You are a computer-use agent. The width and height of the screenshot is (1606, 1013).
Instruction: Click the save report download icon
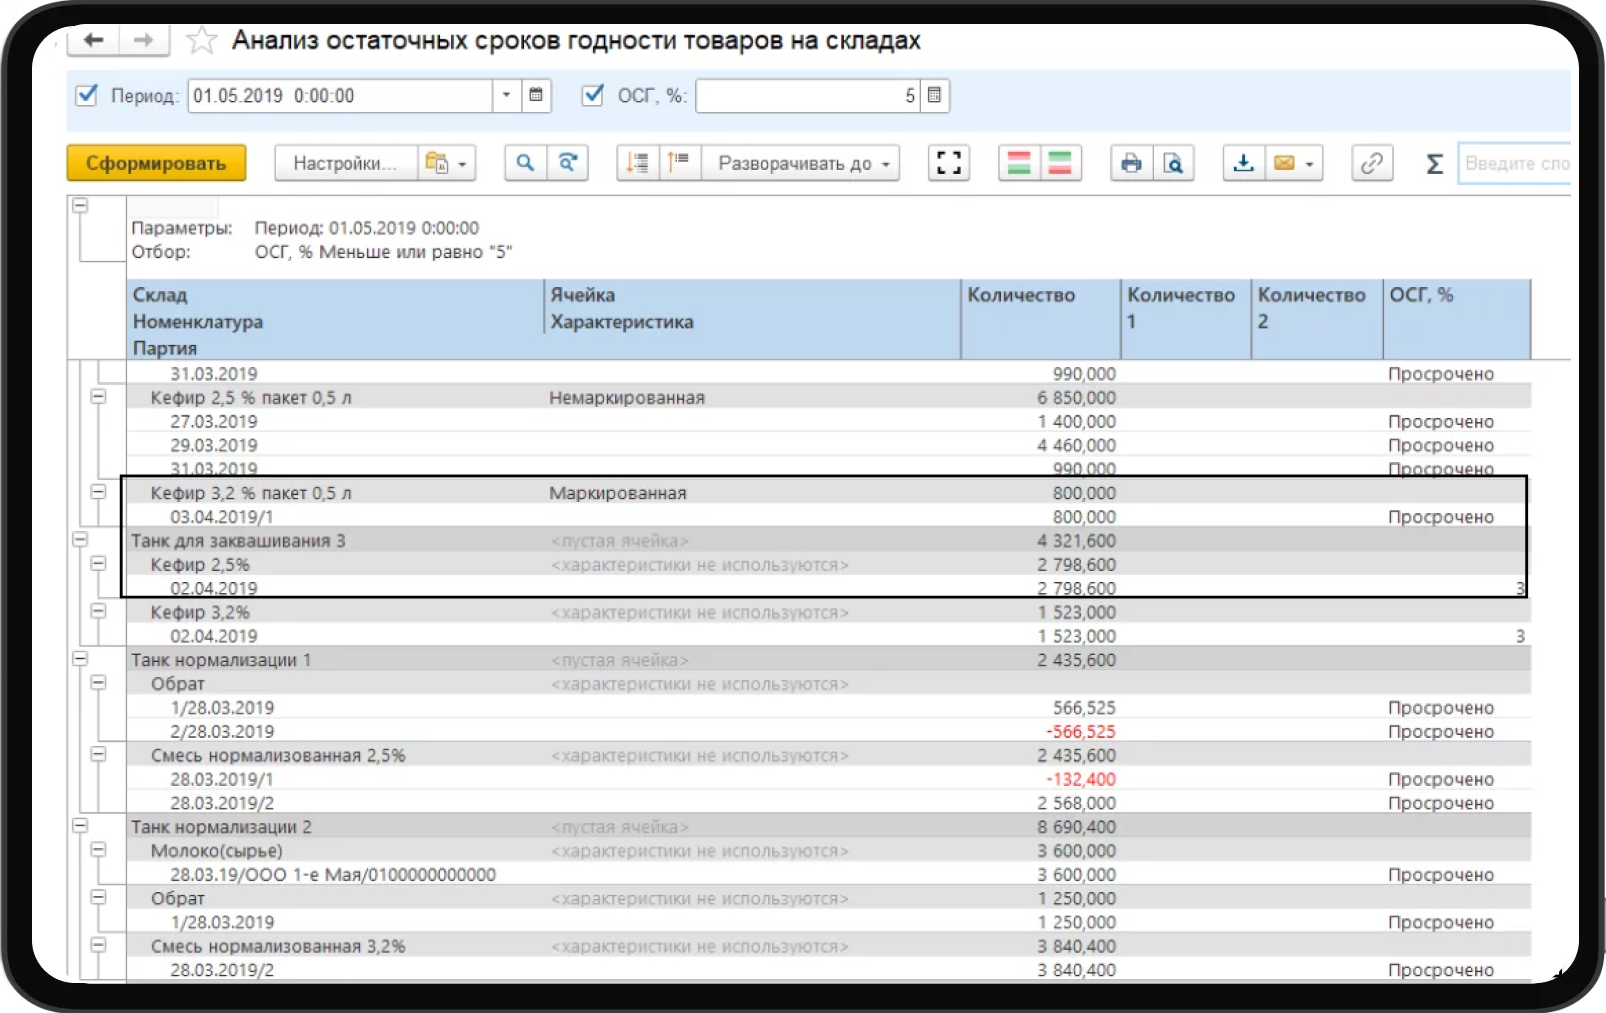[x=1243, y=163]
